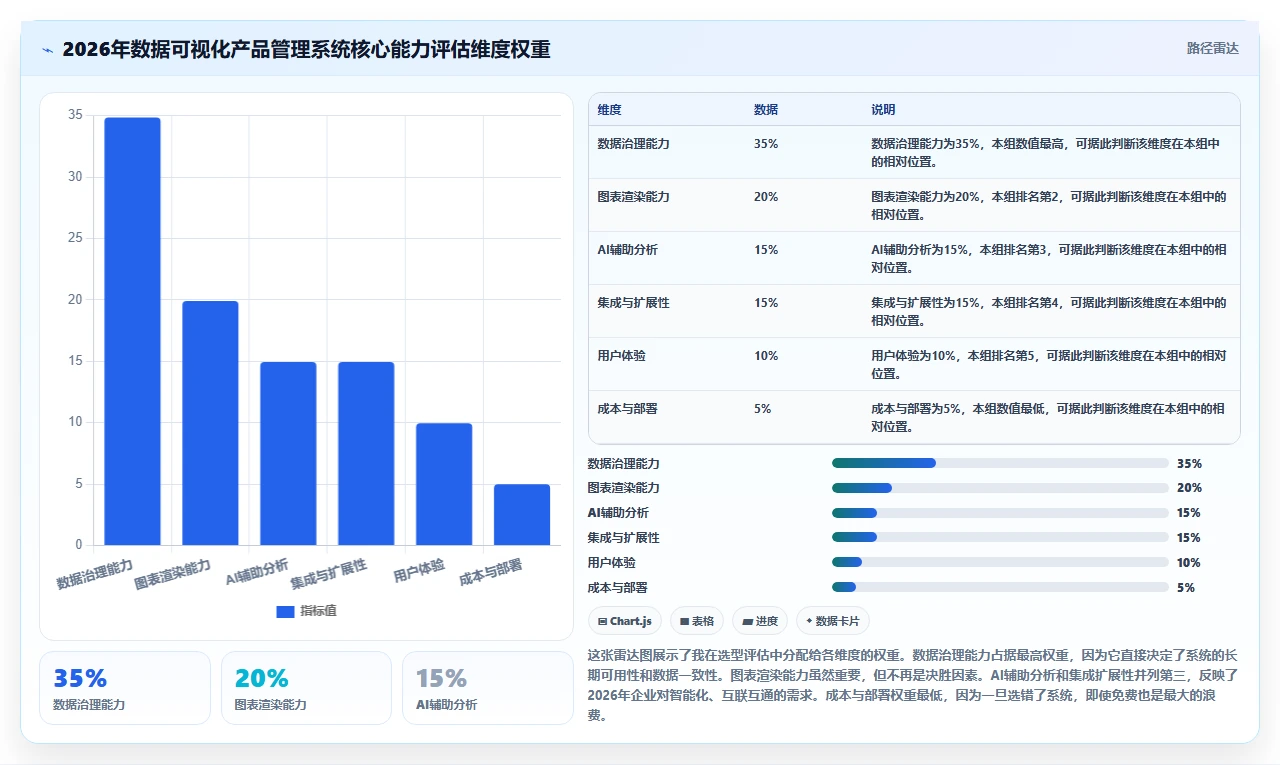
Task: Click the 5% value in the table
Action: (762, 409)
